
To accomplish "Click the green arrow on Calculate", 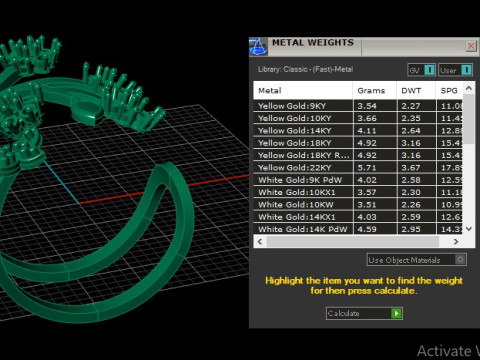I will click(396, 313).
